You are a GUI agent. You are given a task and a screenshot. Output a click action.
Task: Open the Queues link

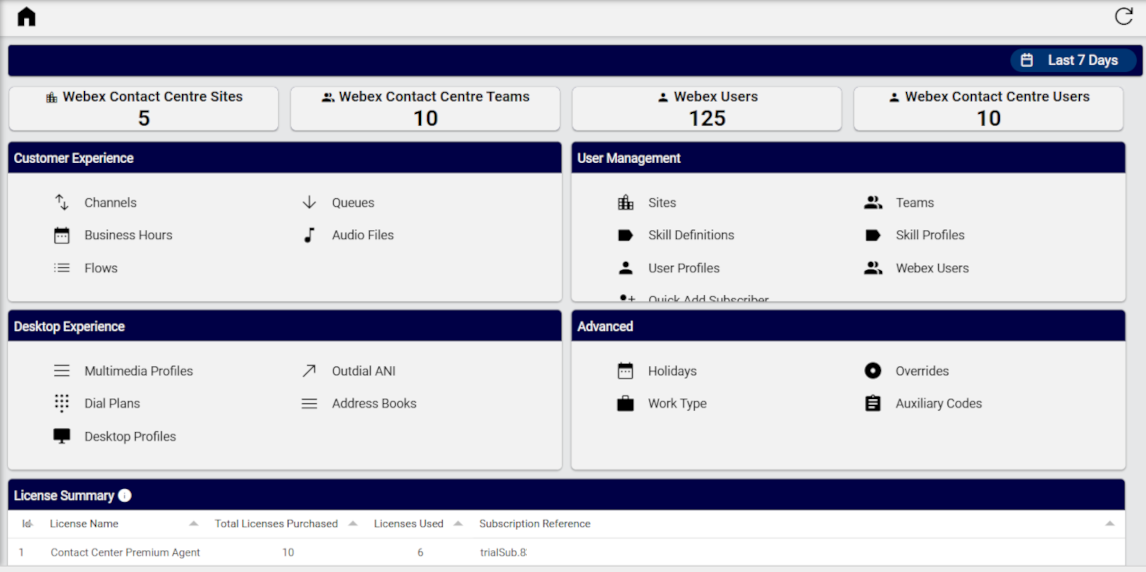point(353,202)
